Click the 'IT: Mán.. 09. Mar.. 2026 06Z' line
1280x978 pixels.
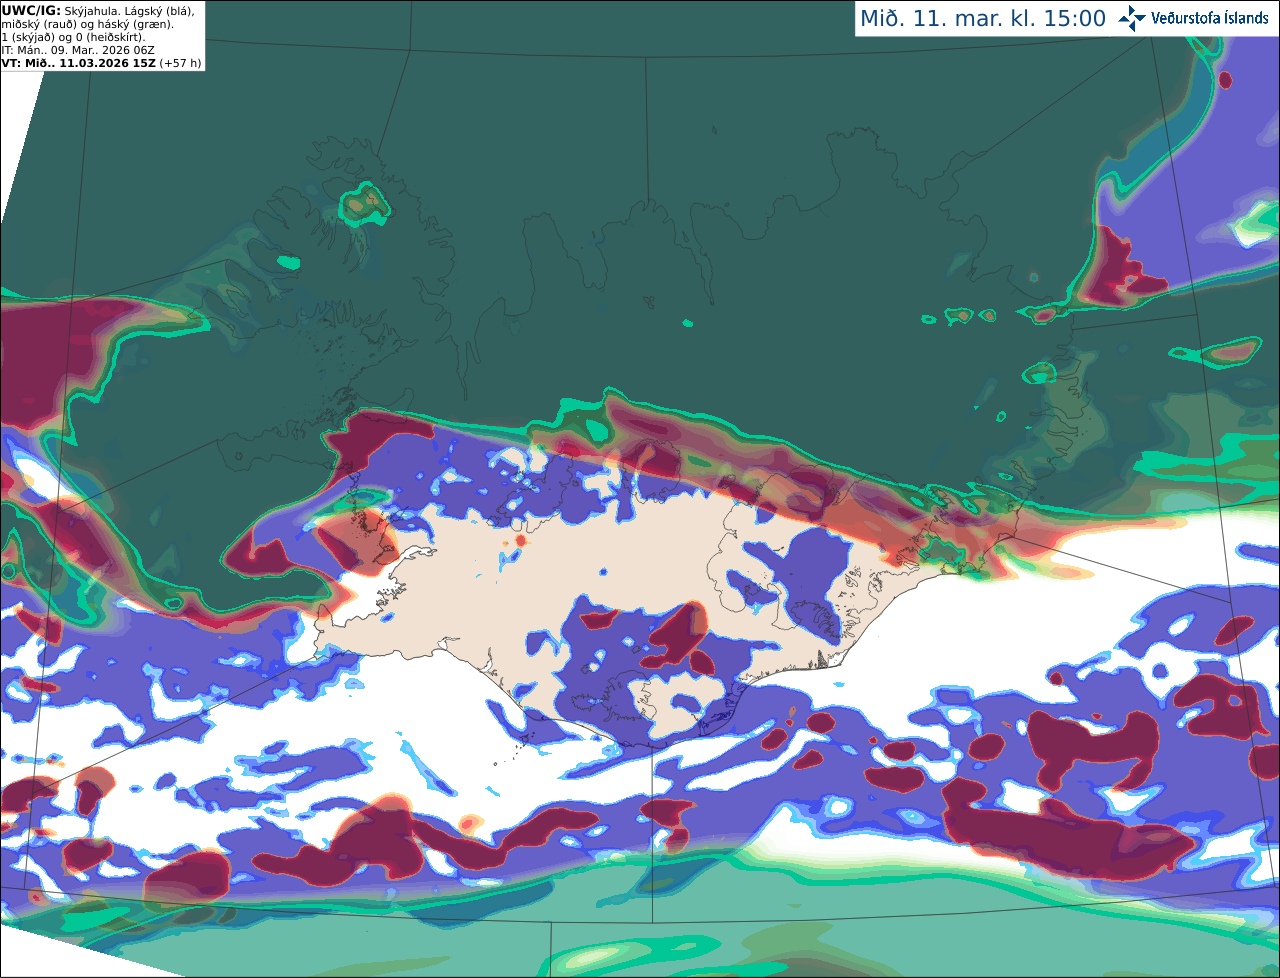[x=78, y=49]
